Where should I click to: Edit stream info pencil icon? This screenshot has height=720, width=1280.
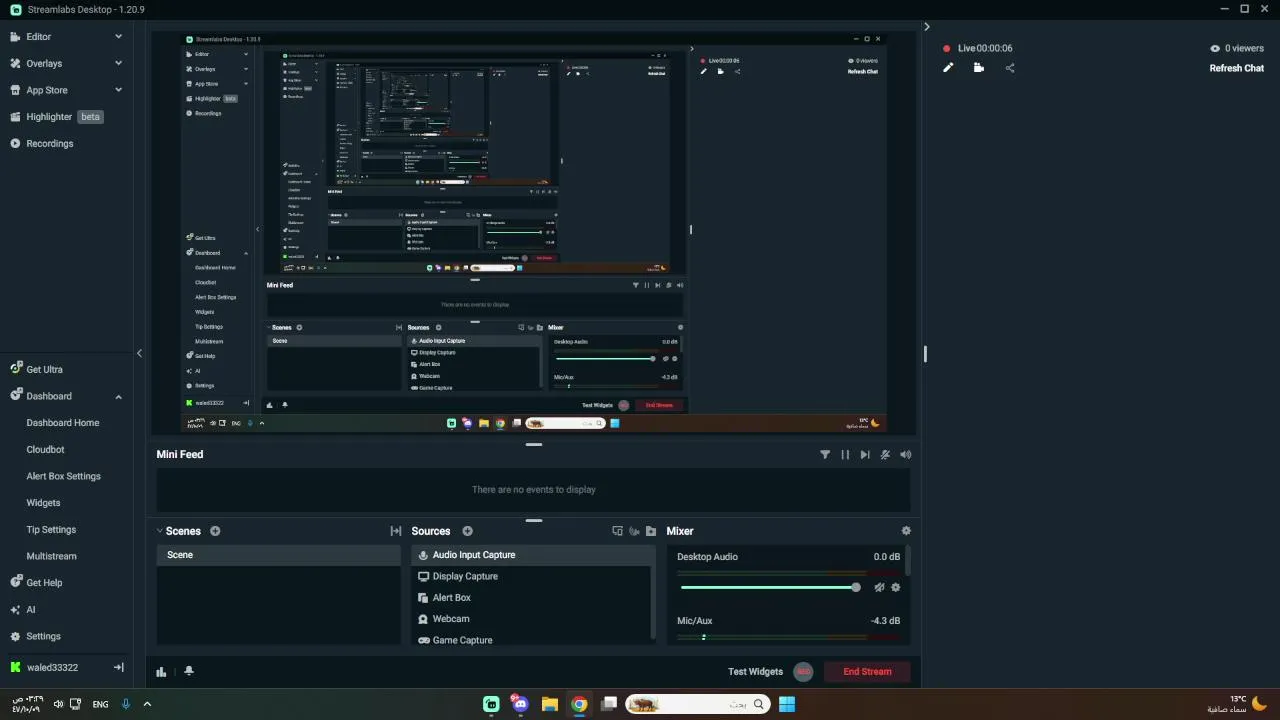point(948,68)
